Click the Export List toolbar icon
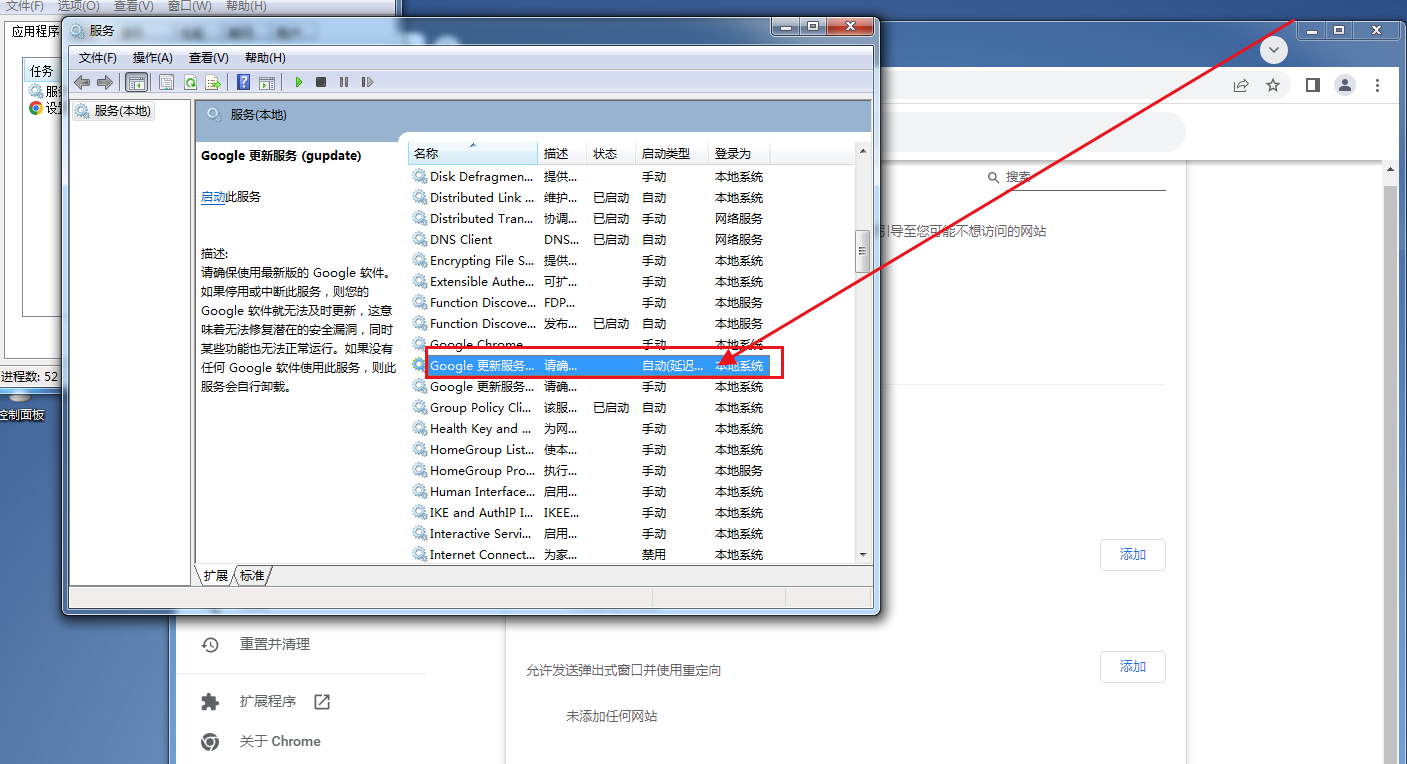 tap(212, 82)
